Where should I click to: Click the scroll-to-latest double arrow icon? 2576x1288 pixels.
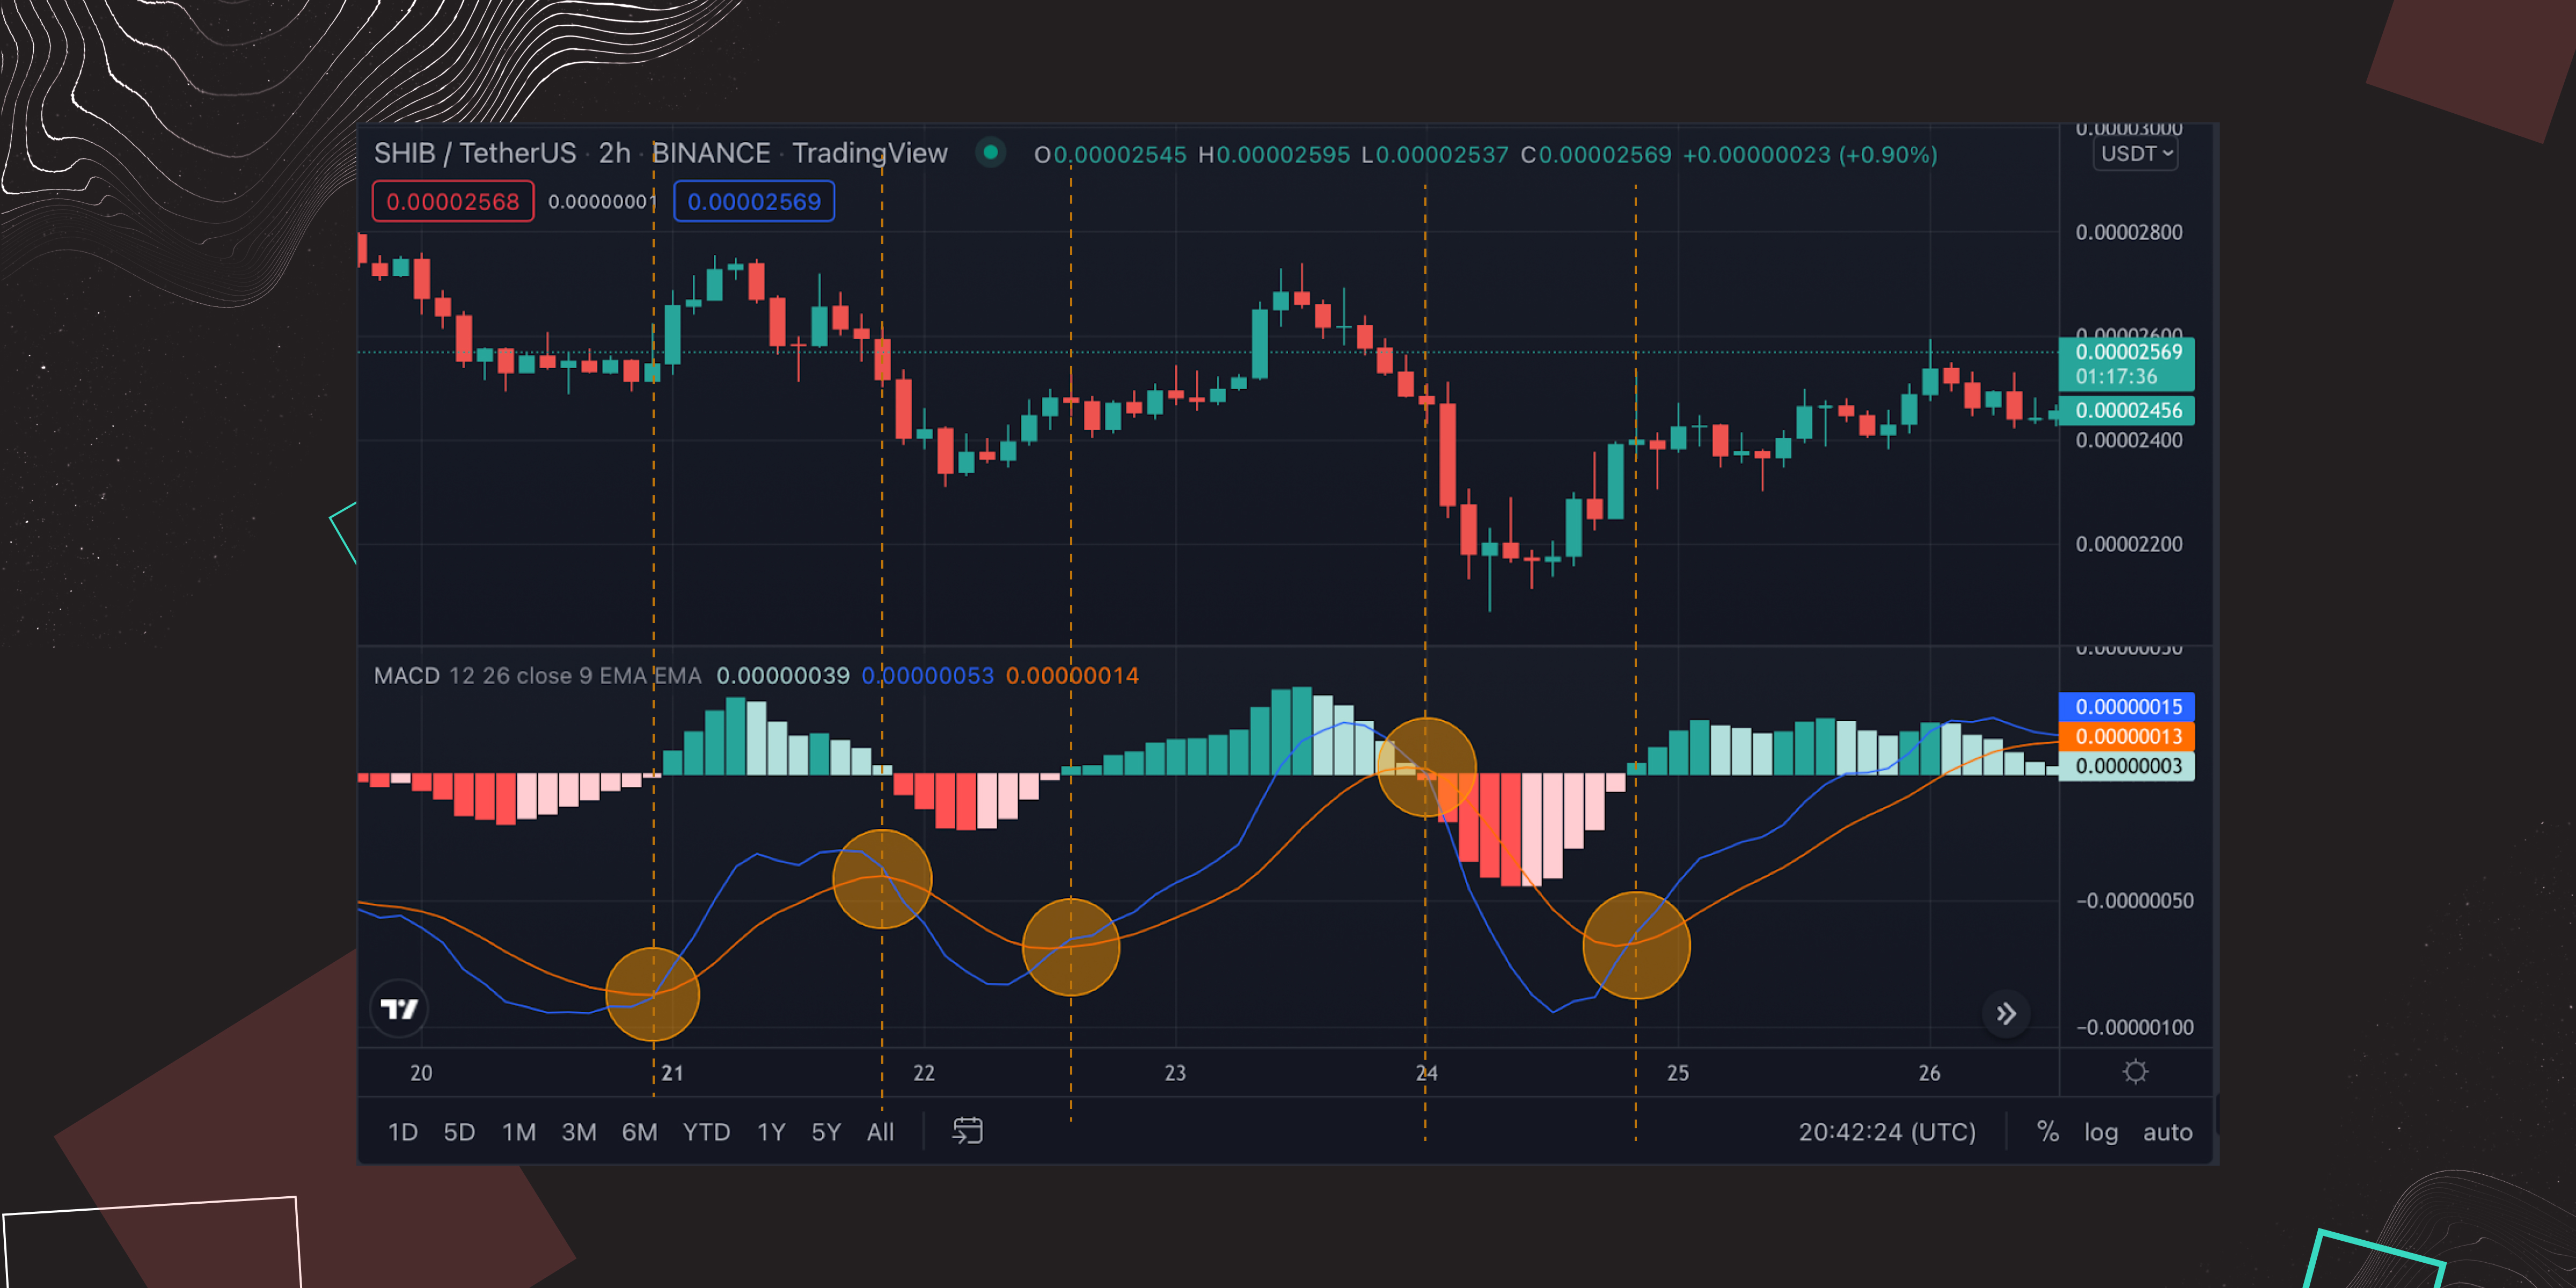coord(2006,1014)
